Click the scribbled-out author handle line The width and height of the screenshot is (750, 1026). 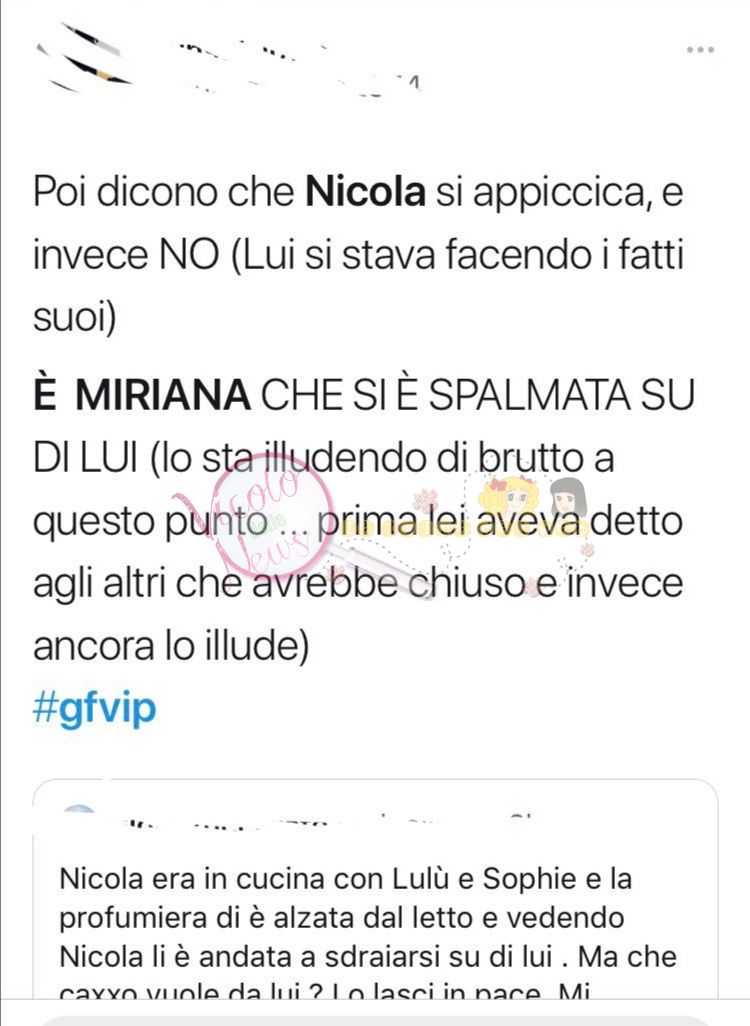tap(298, 85)
